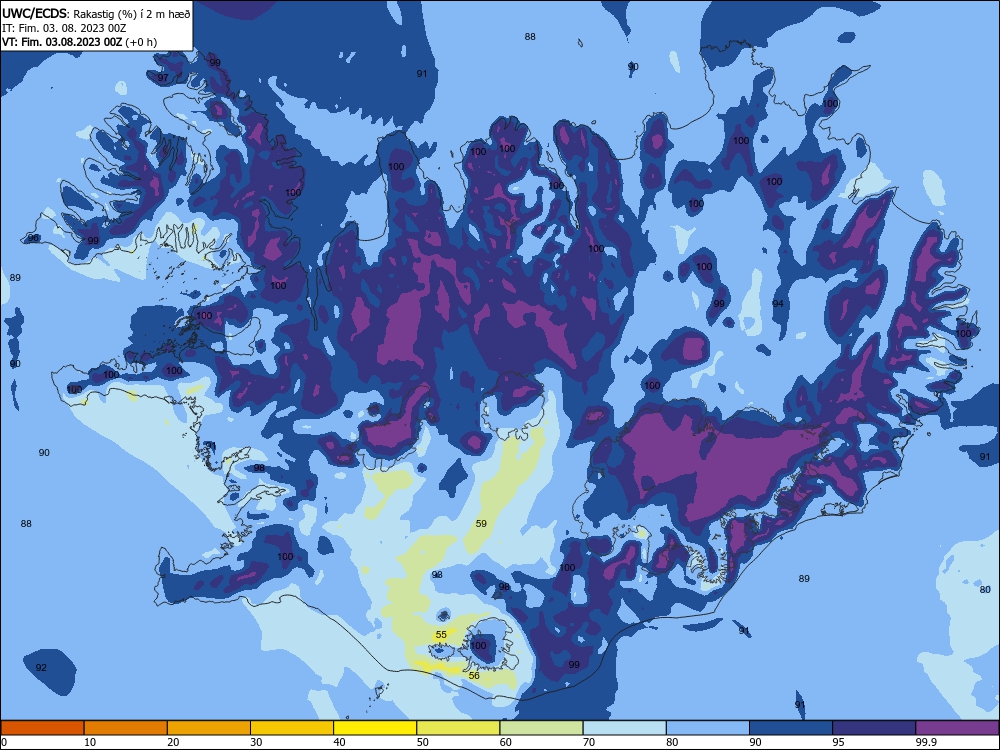
Task: Click legend tick label 60
Action: (x=506, y=742)
